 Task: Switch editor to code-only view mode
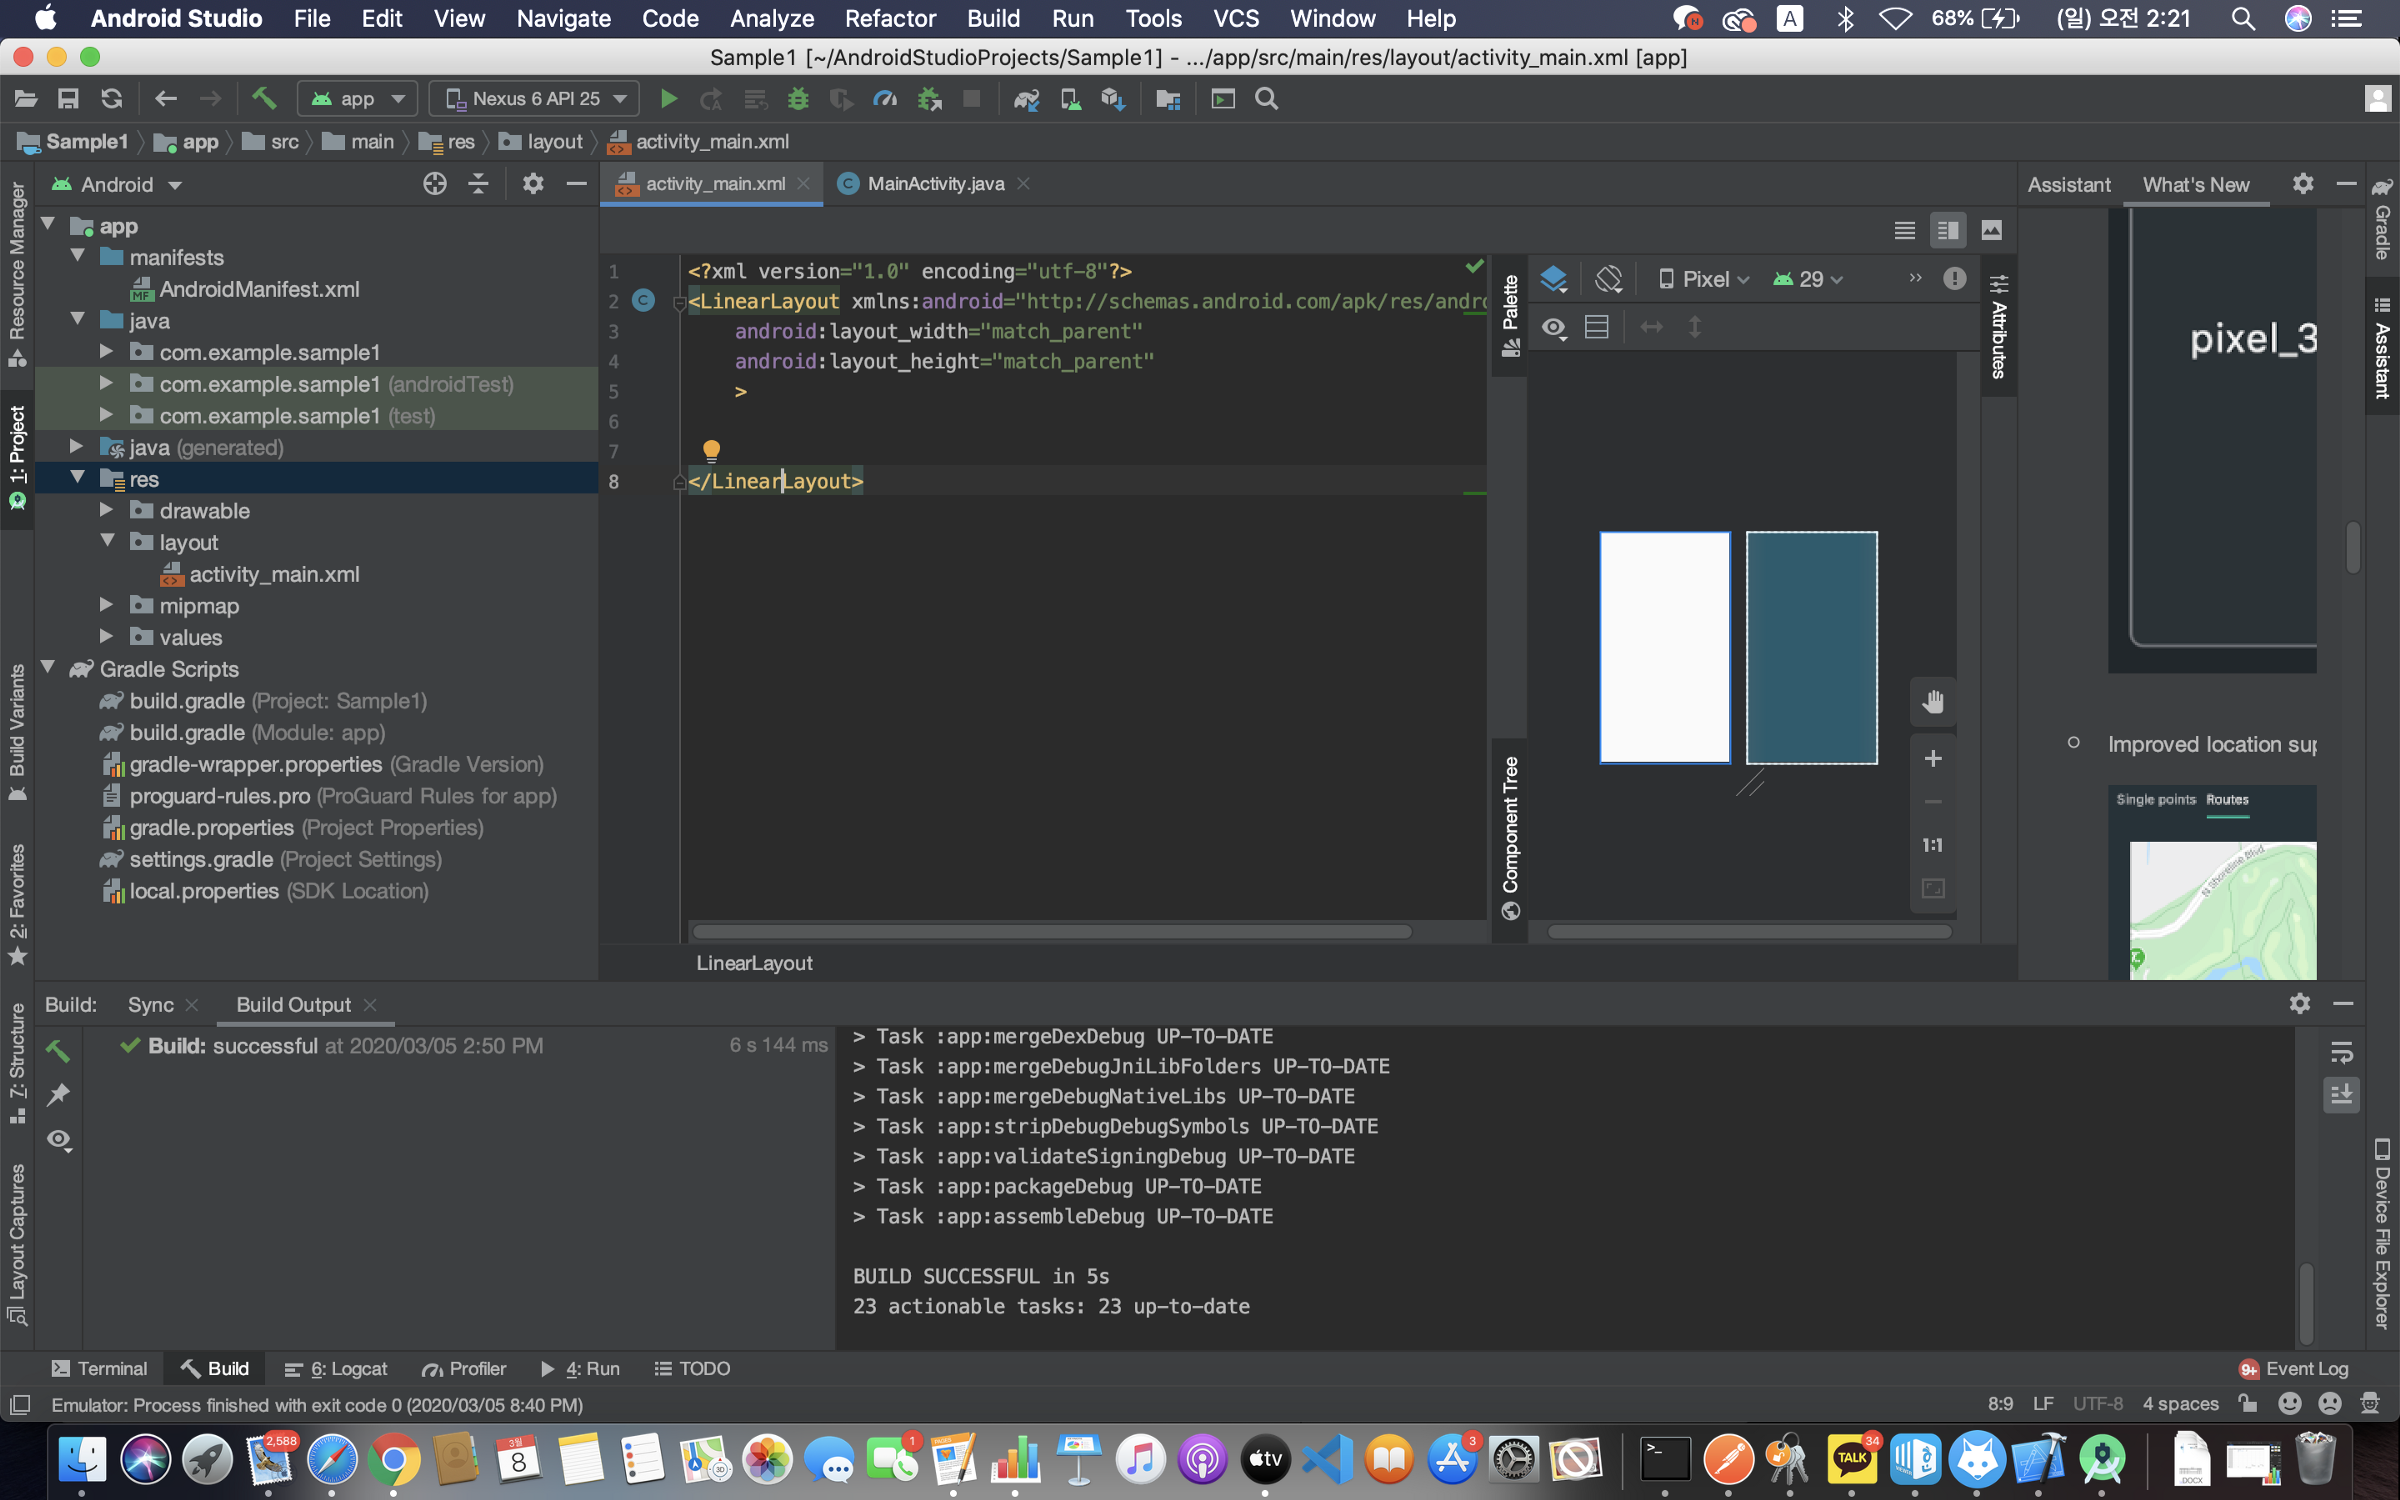point(1904,231)
